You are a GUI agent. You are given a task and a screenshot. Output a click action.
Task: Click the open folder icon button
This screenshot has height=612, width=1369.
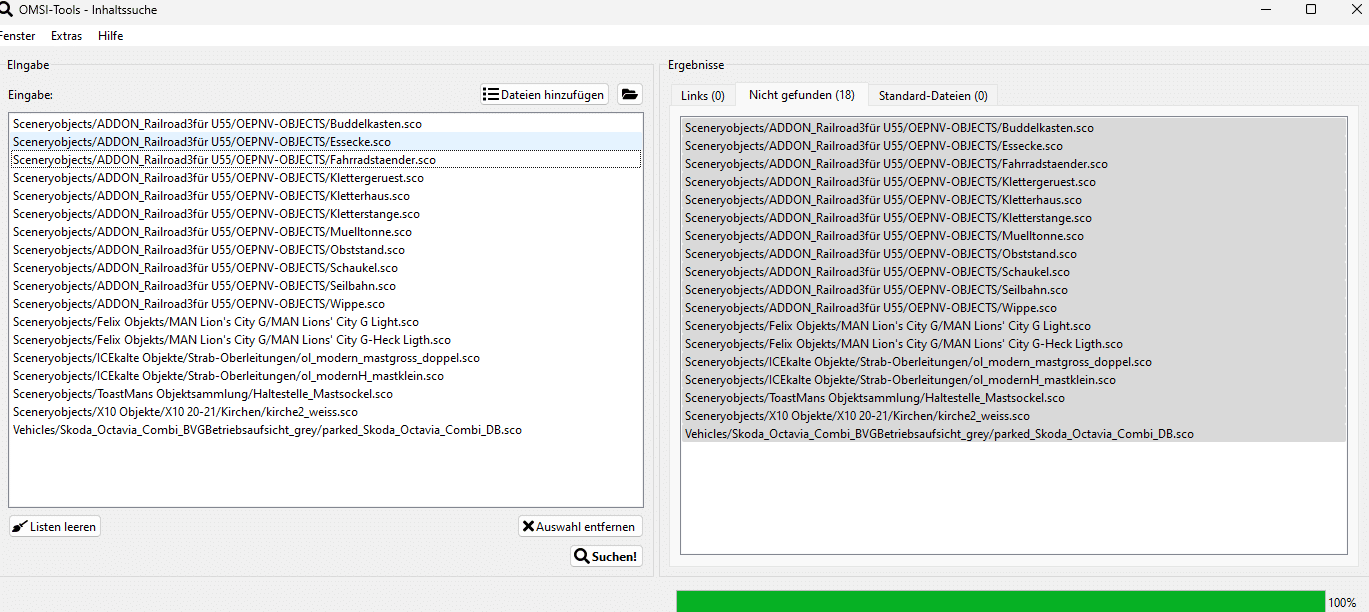[x=629, y=95]
